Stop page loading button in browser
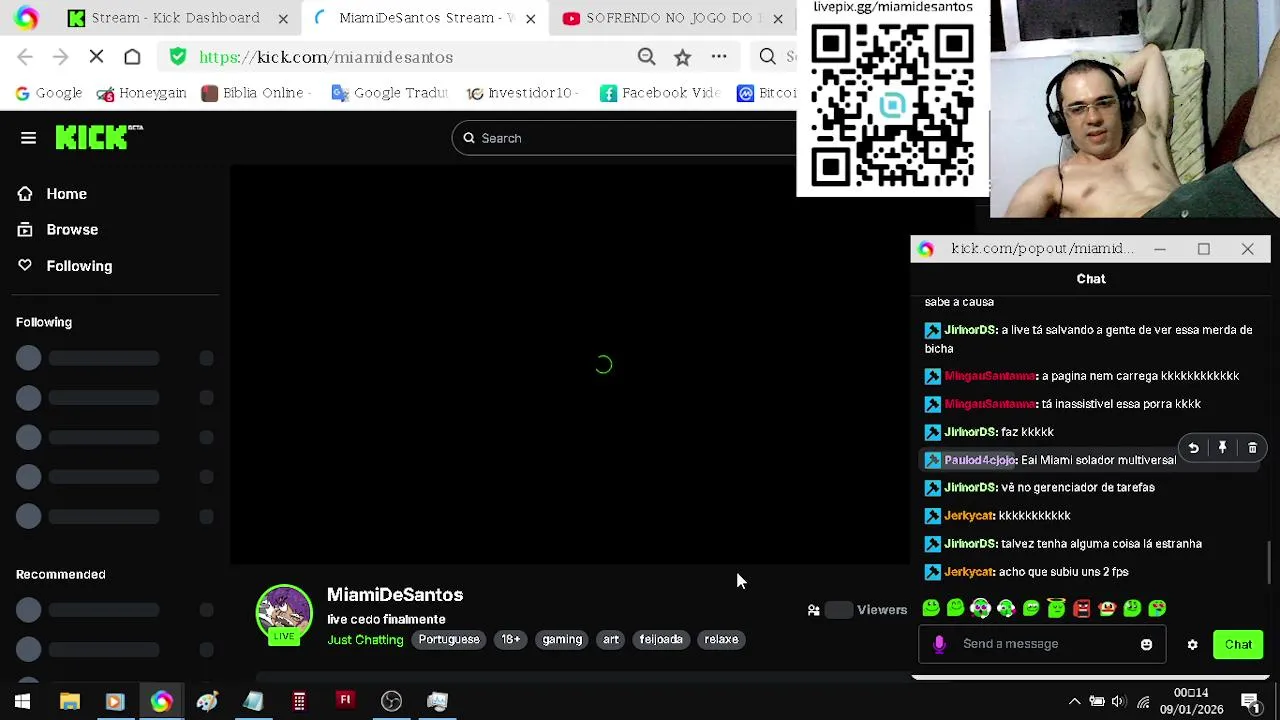Screen dimensions: 1280x720 click(96, 57)
